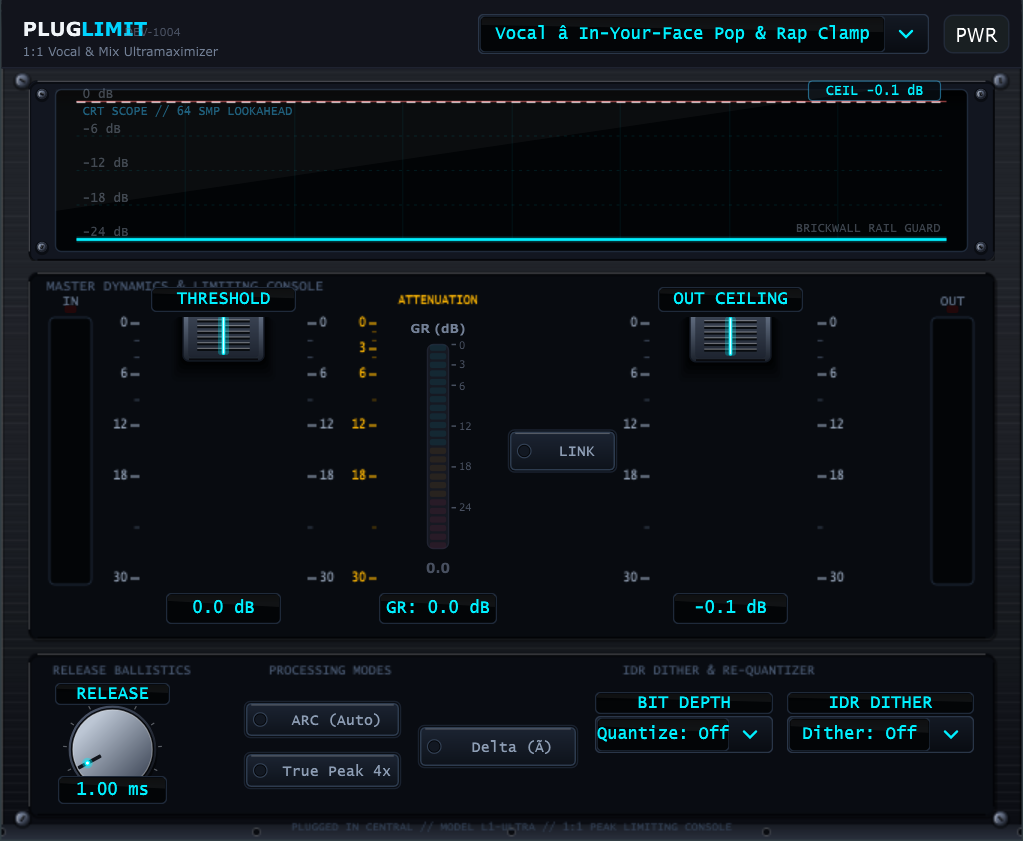Click the threshold 0.0 dB value field

click(223, 607)
